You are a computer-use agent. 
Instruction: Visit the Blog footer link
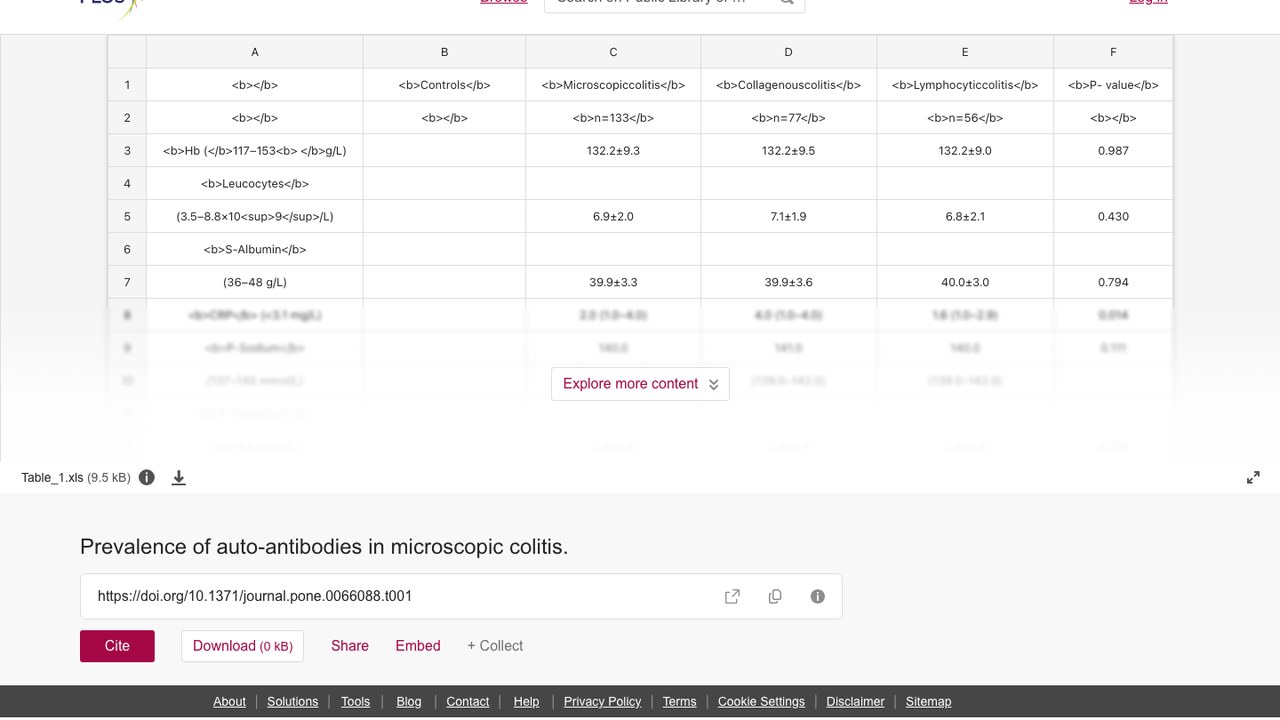click(x=409, y=702)
